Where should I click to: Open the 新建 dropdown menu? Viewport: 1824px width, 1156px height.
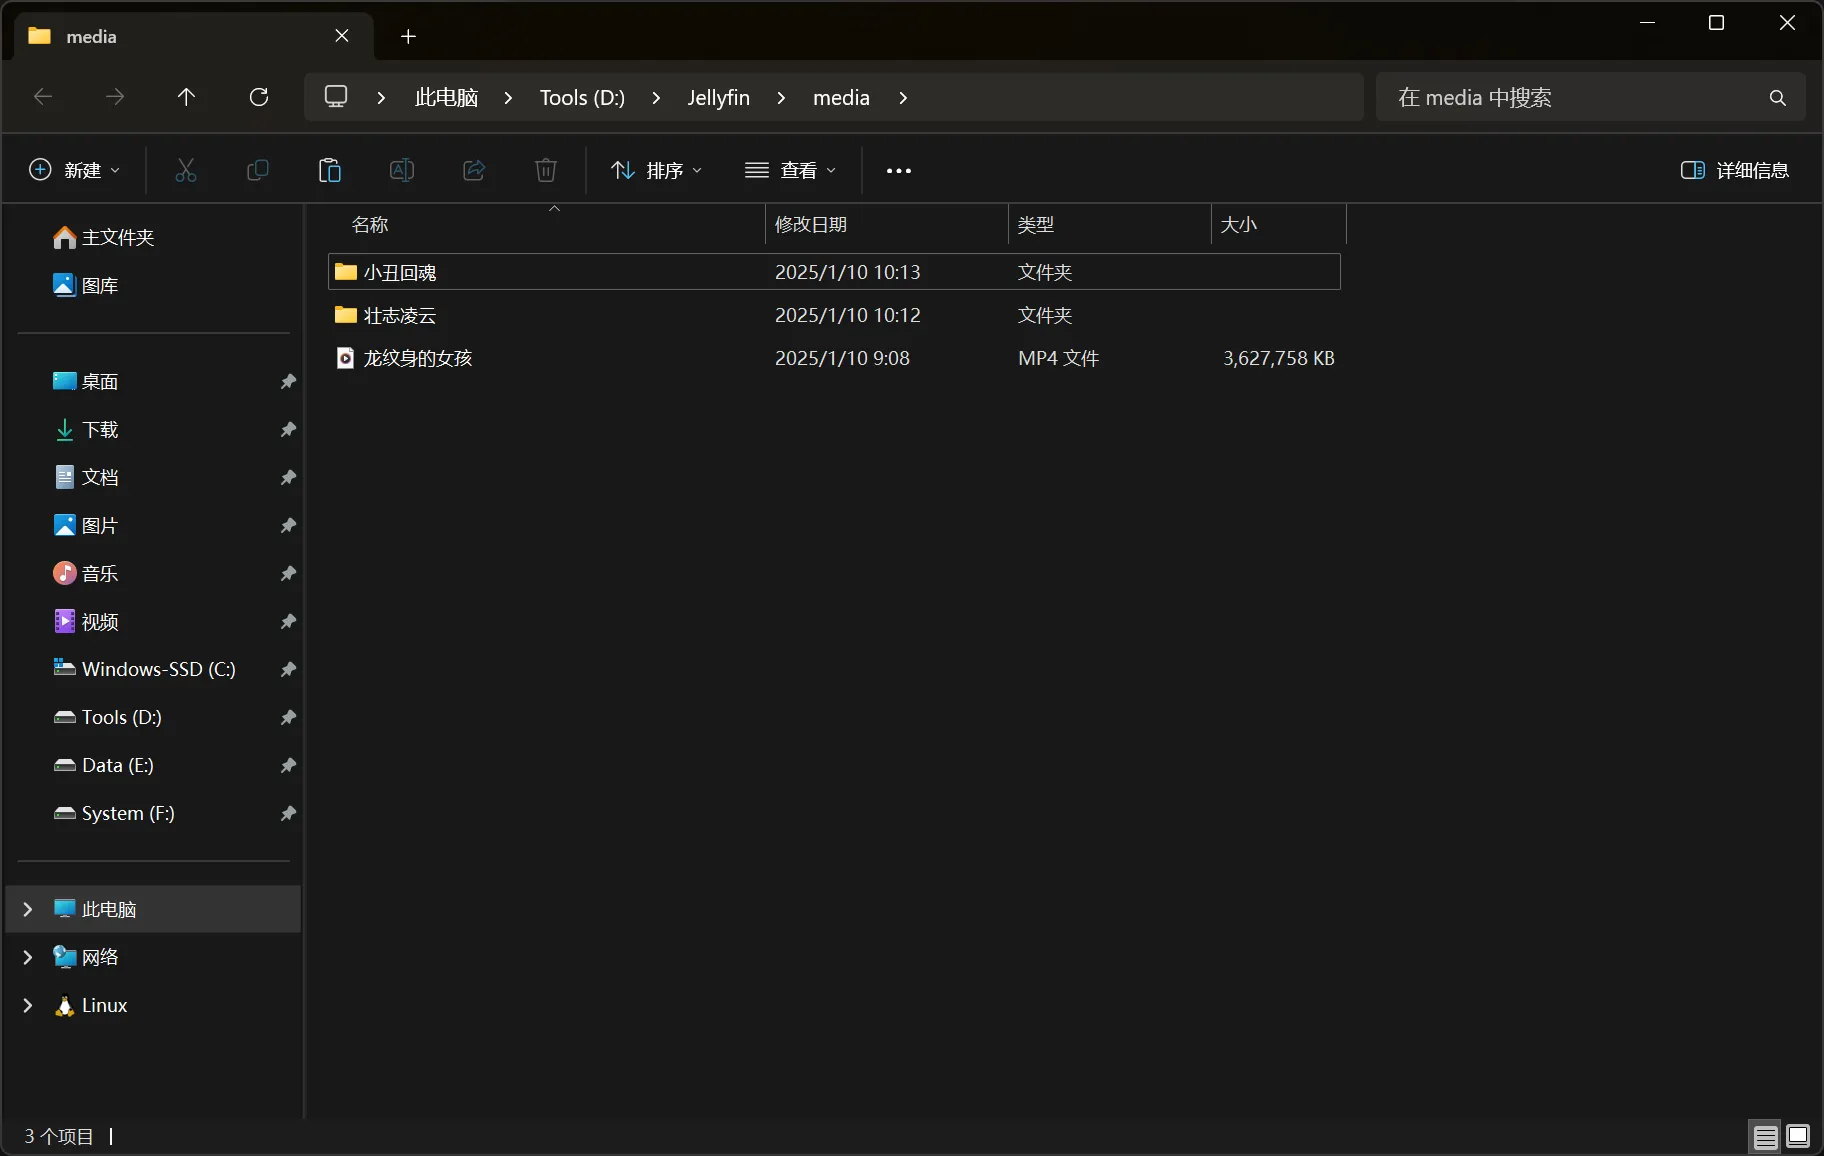click(x=75, y=170)
